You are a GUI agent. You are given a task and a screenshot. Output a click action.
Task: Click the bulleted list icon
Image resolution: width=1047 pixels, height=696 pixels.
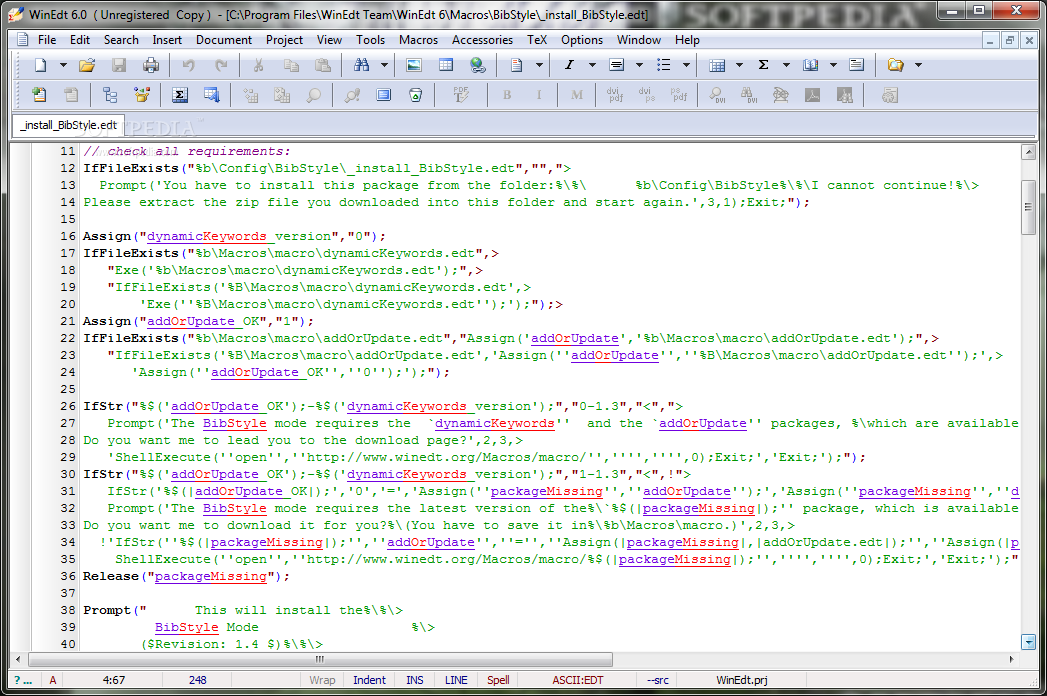point(663,65)
